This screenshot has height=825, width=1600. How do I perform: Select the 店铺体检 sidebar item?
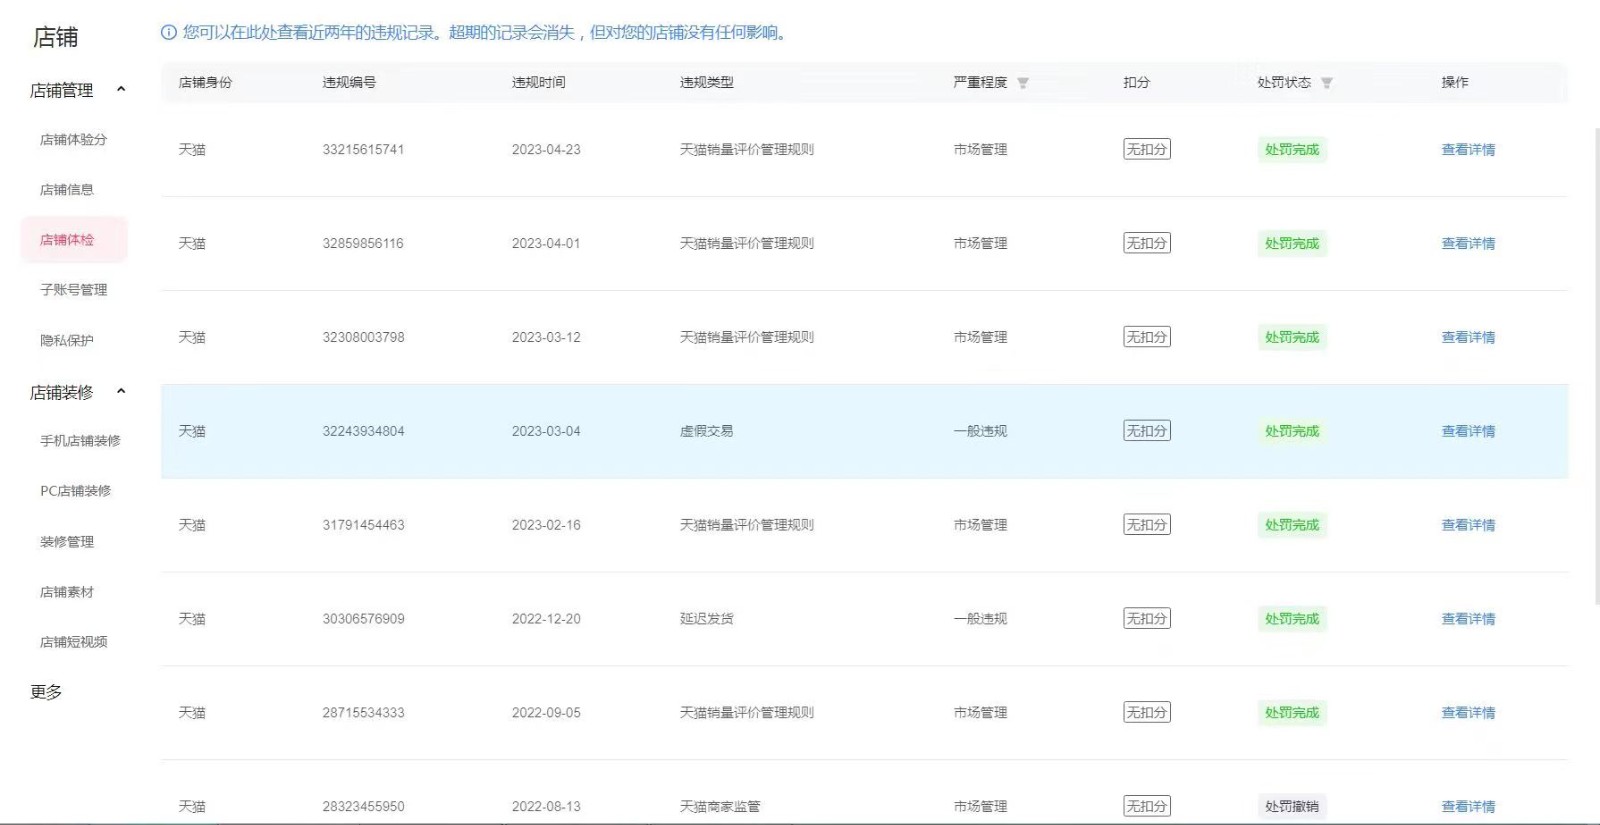point(74,240)
